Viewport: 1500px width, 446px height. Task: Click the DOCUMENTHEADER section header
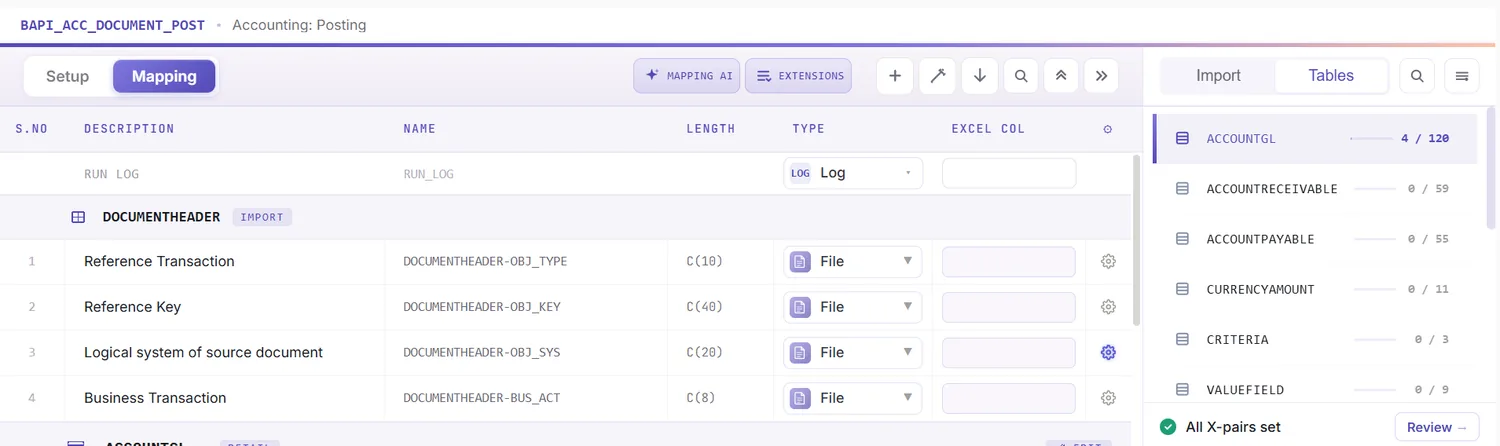[x=565, y=217]
